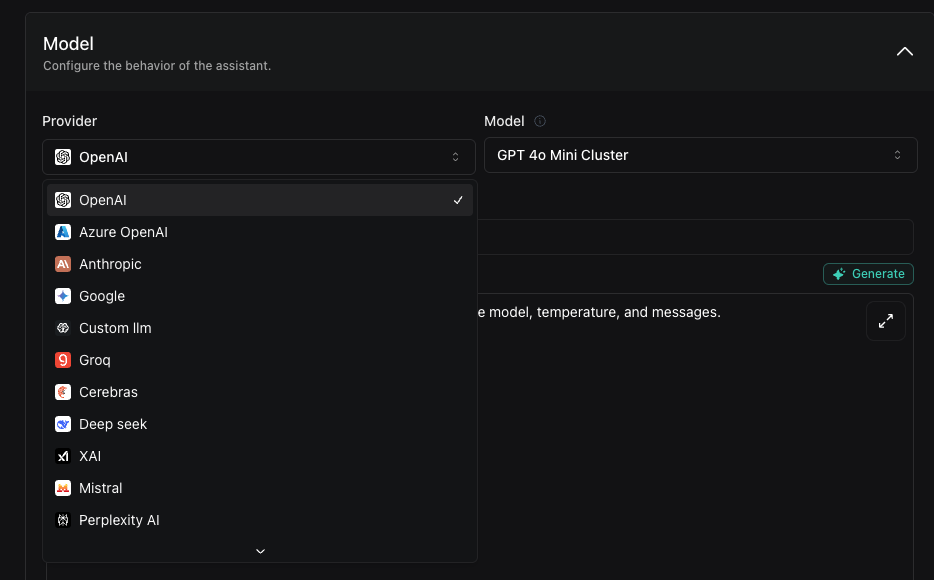The width and height of the screenshot is (934, 580).
Task: Click the Groq option label
Action: [x=95, y=360]
